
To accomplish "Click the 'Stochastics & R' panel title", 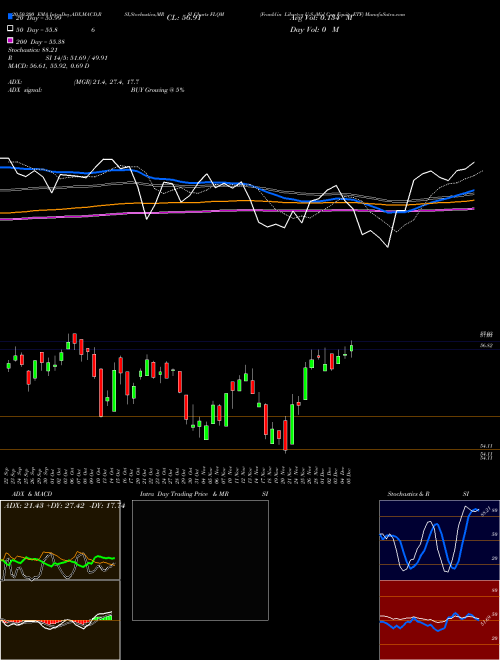I will (408, 494).
